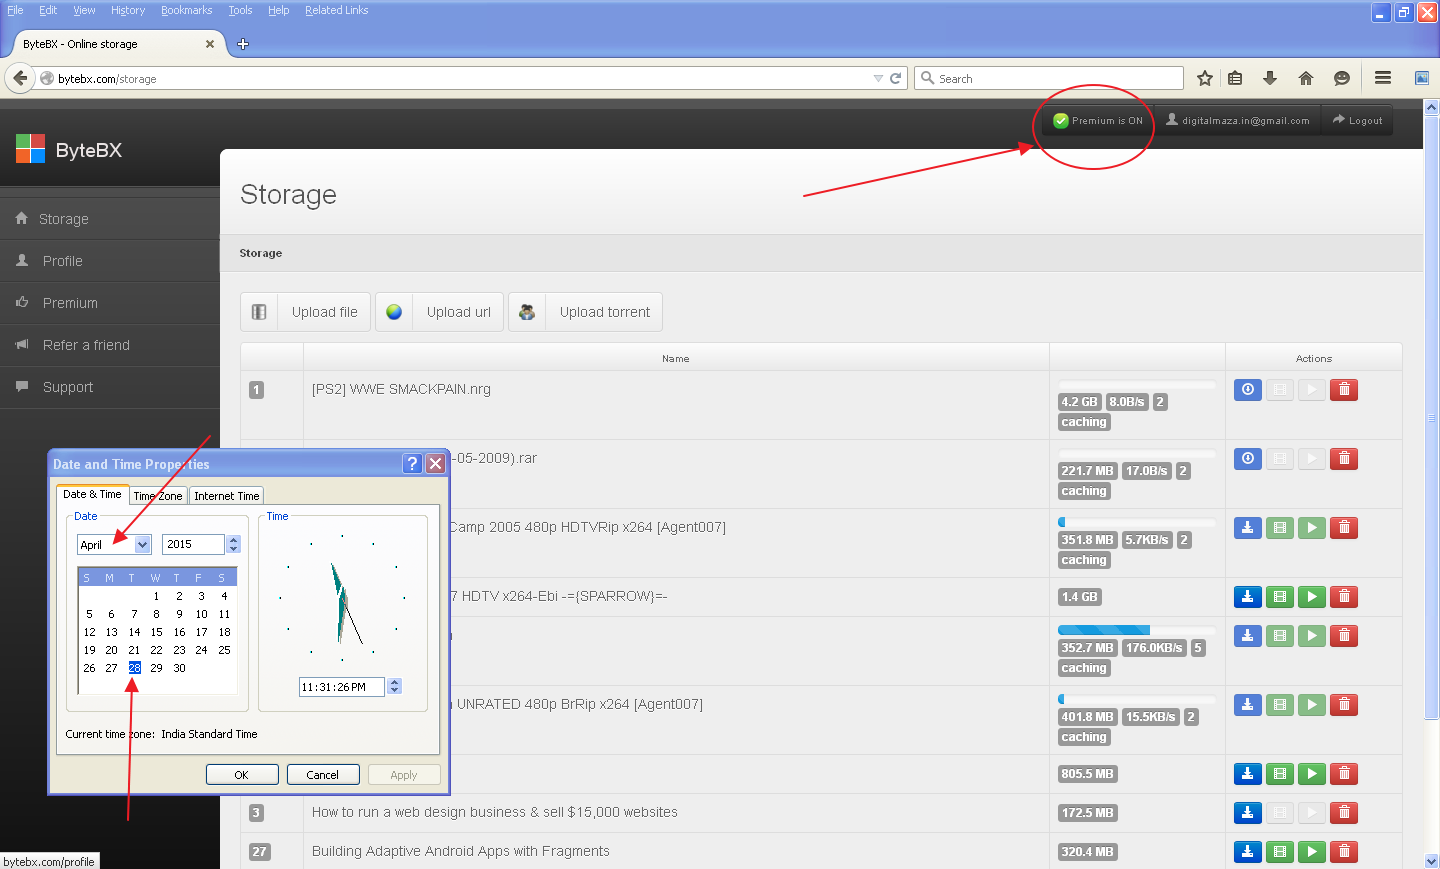Open the History menu
This screenshot has width=1440, height=869.
pyautogui.click(x=128, y=10)
